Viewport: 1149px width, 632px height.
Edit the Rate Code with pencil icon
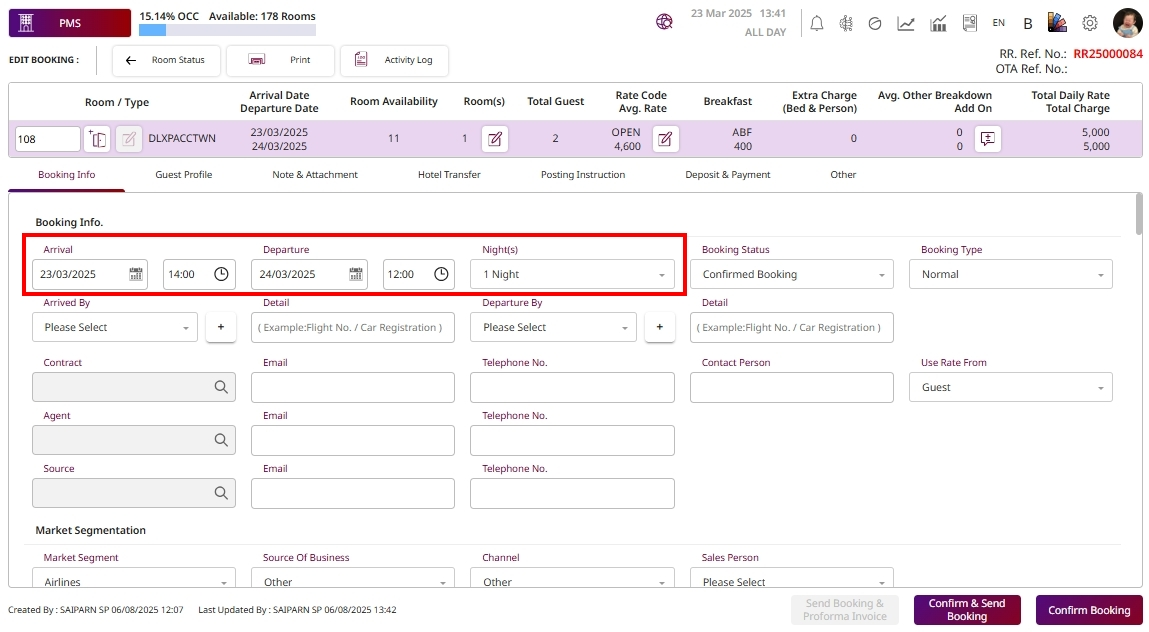coord(665,139)
